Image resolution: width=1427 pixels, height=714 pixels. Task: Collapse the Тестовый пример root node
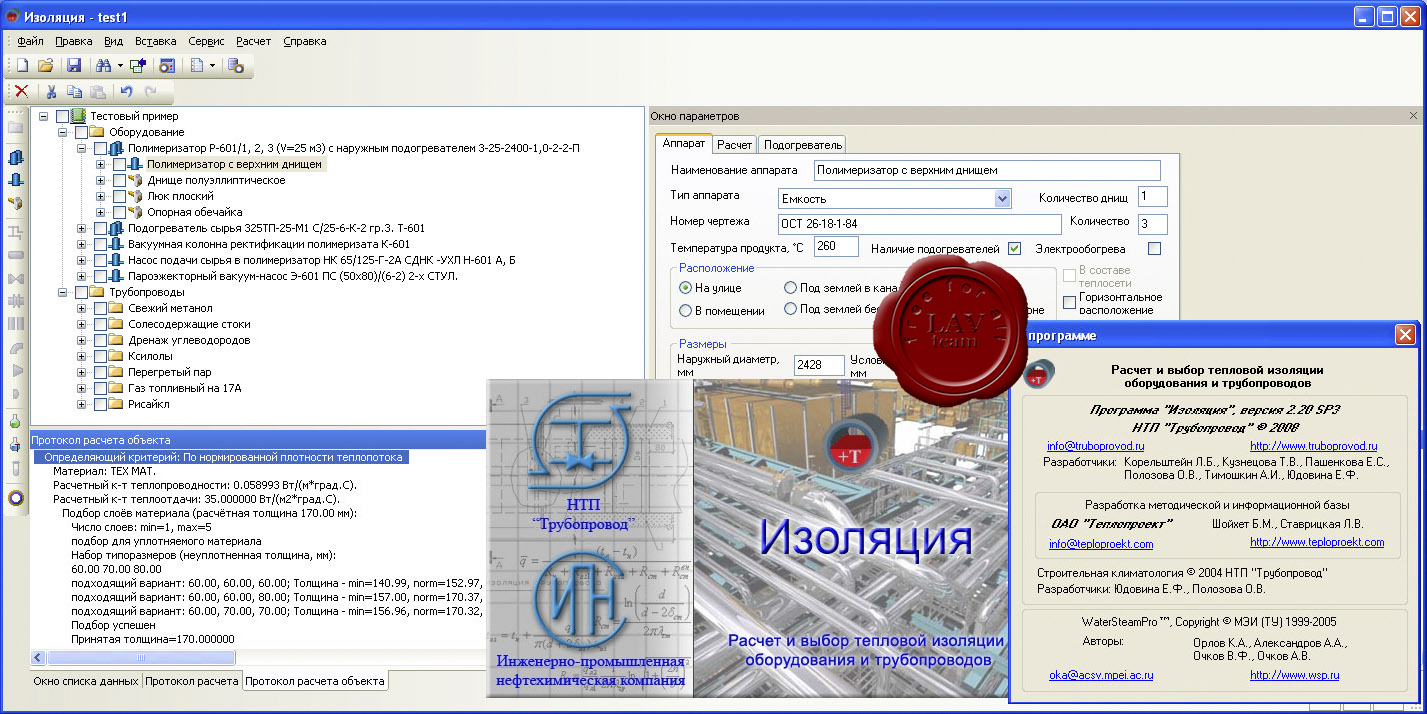point(44,116)
